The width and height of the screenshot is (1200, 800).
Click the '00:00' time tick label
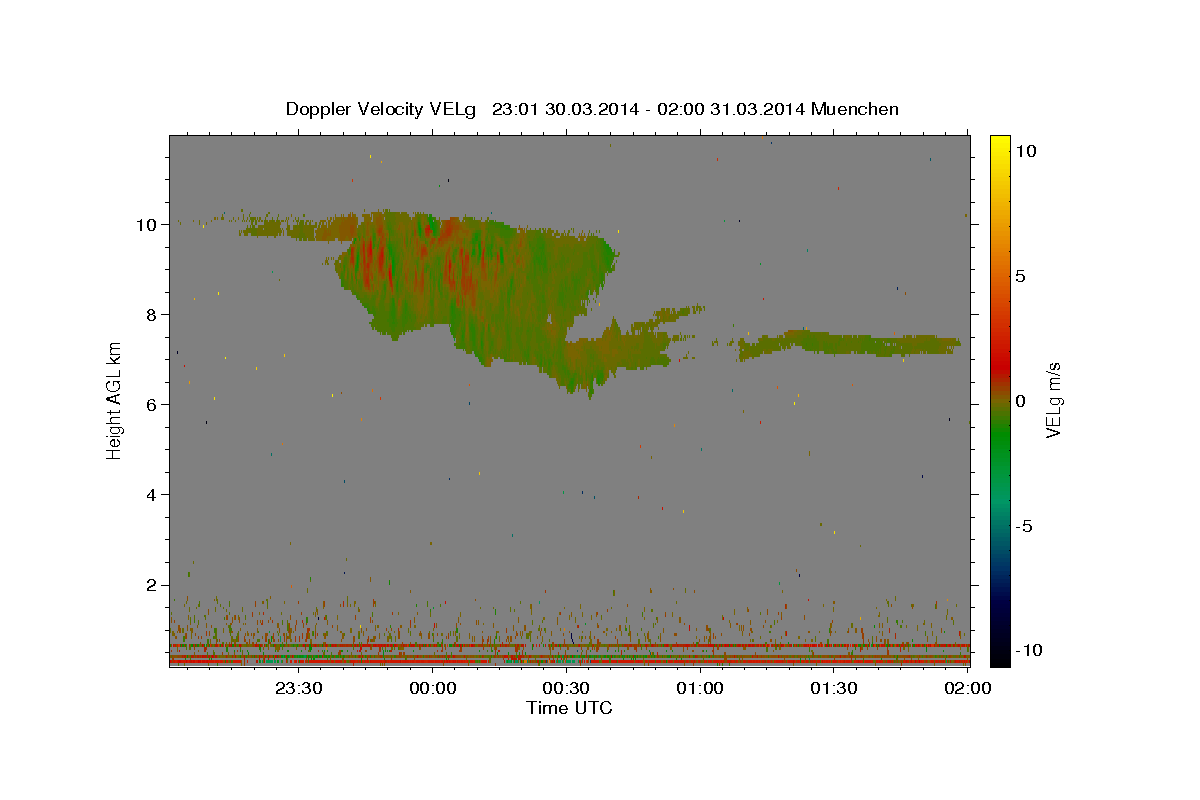pos(433,688)
